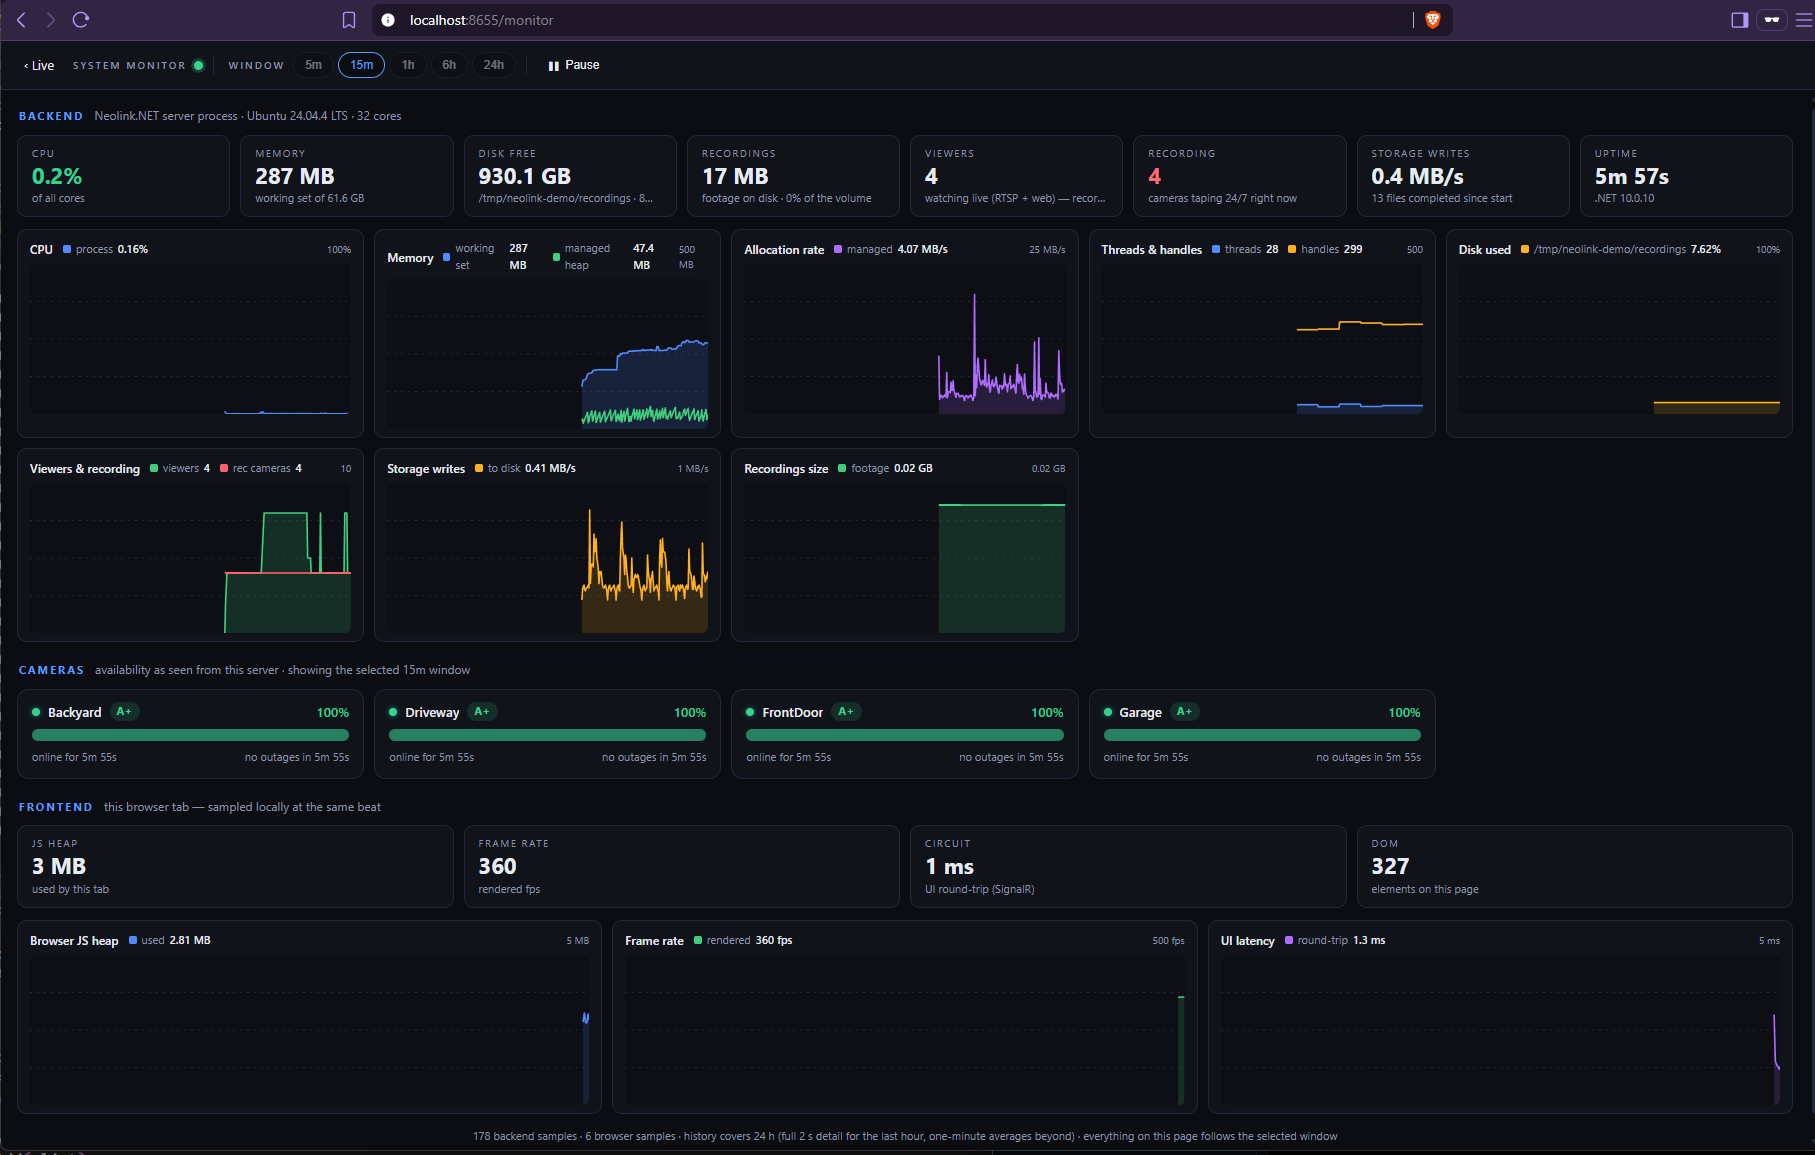1815x1155 pixels.
Task: Click the 'rec cameras' legend in Viewers chart
Action: [261, 468]
